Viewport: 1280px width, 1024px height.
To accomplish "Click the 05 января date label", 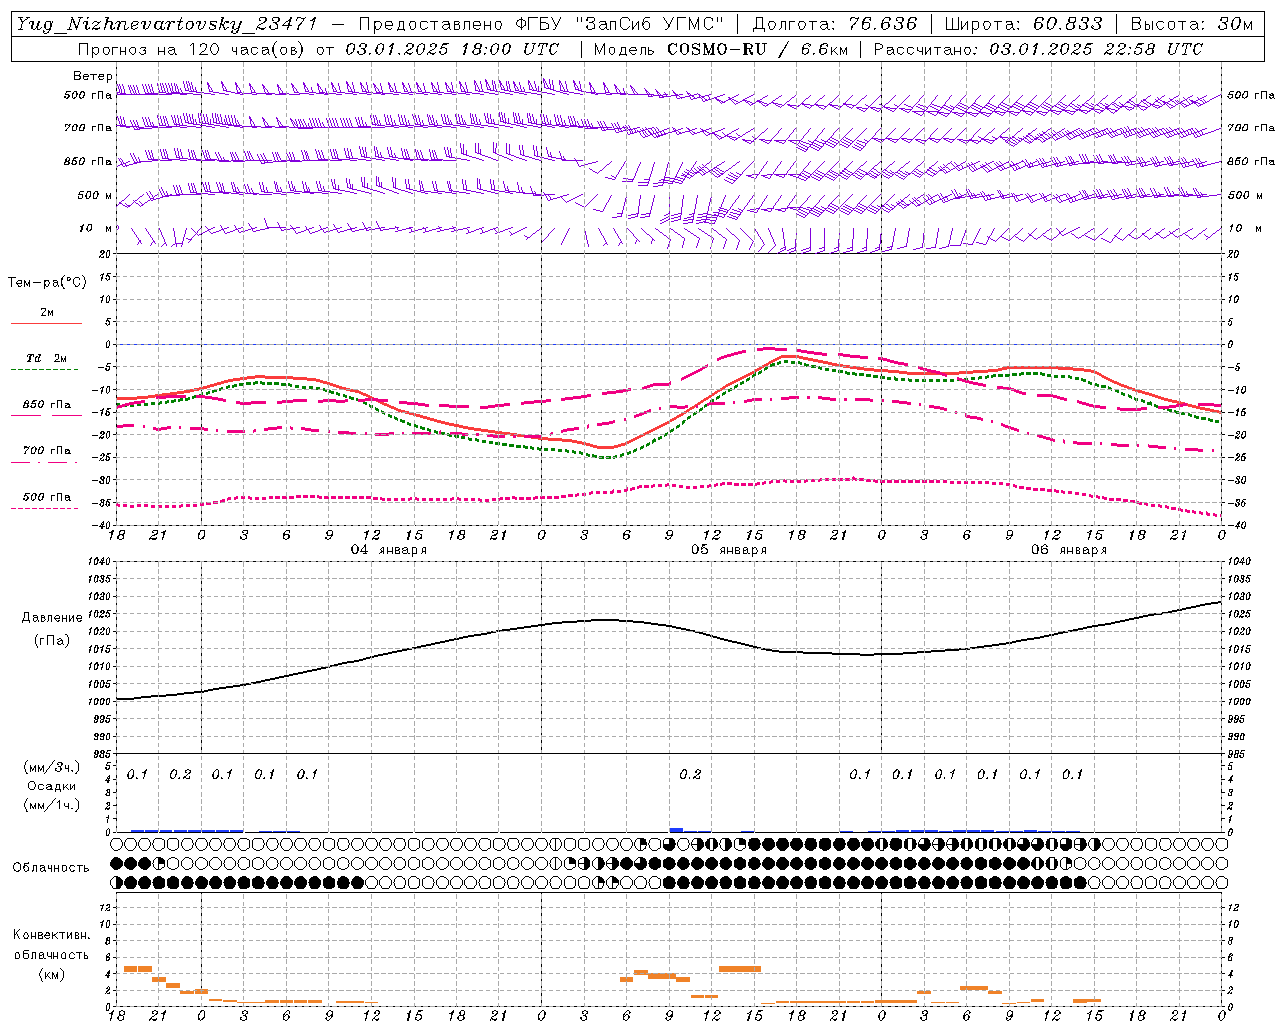I will pos(729,550).
